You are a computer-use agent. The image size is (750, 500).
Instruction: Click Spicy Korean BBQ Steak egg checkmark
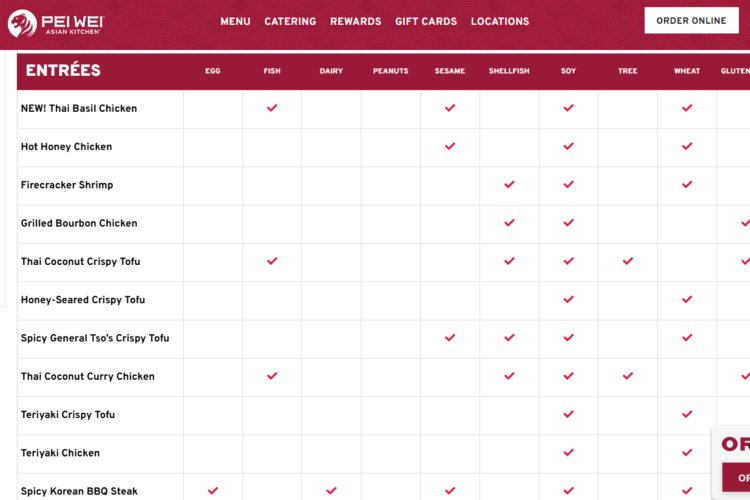point(213,491)
